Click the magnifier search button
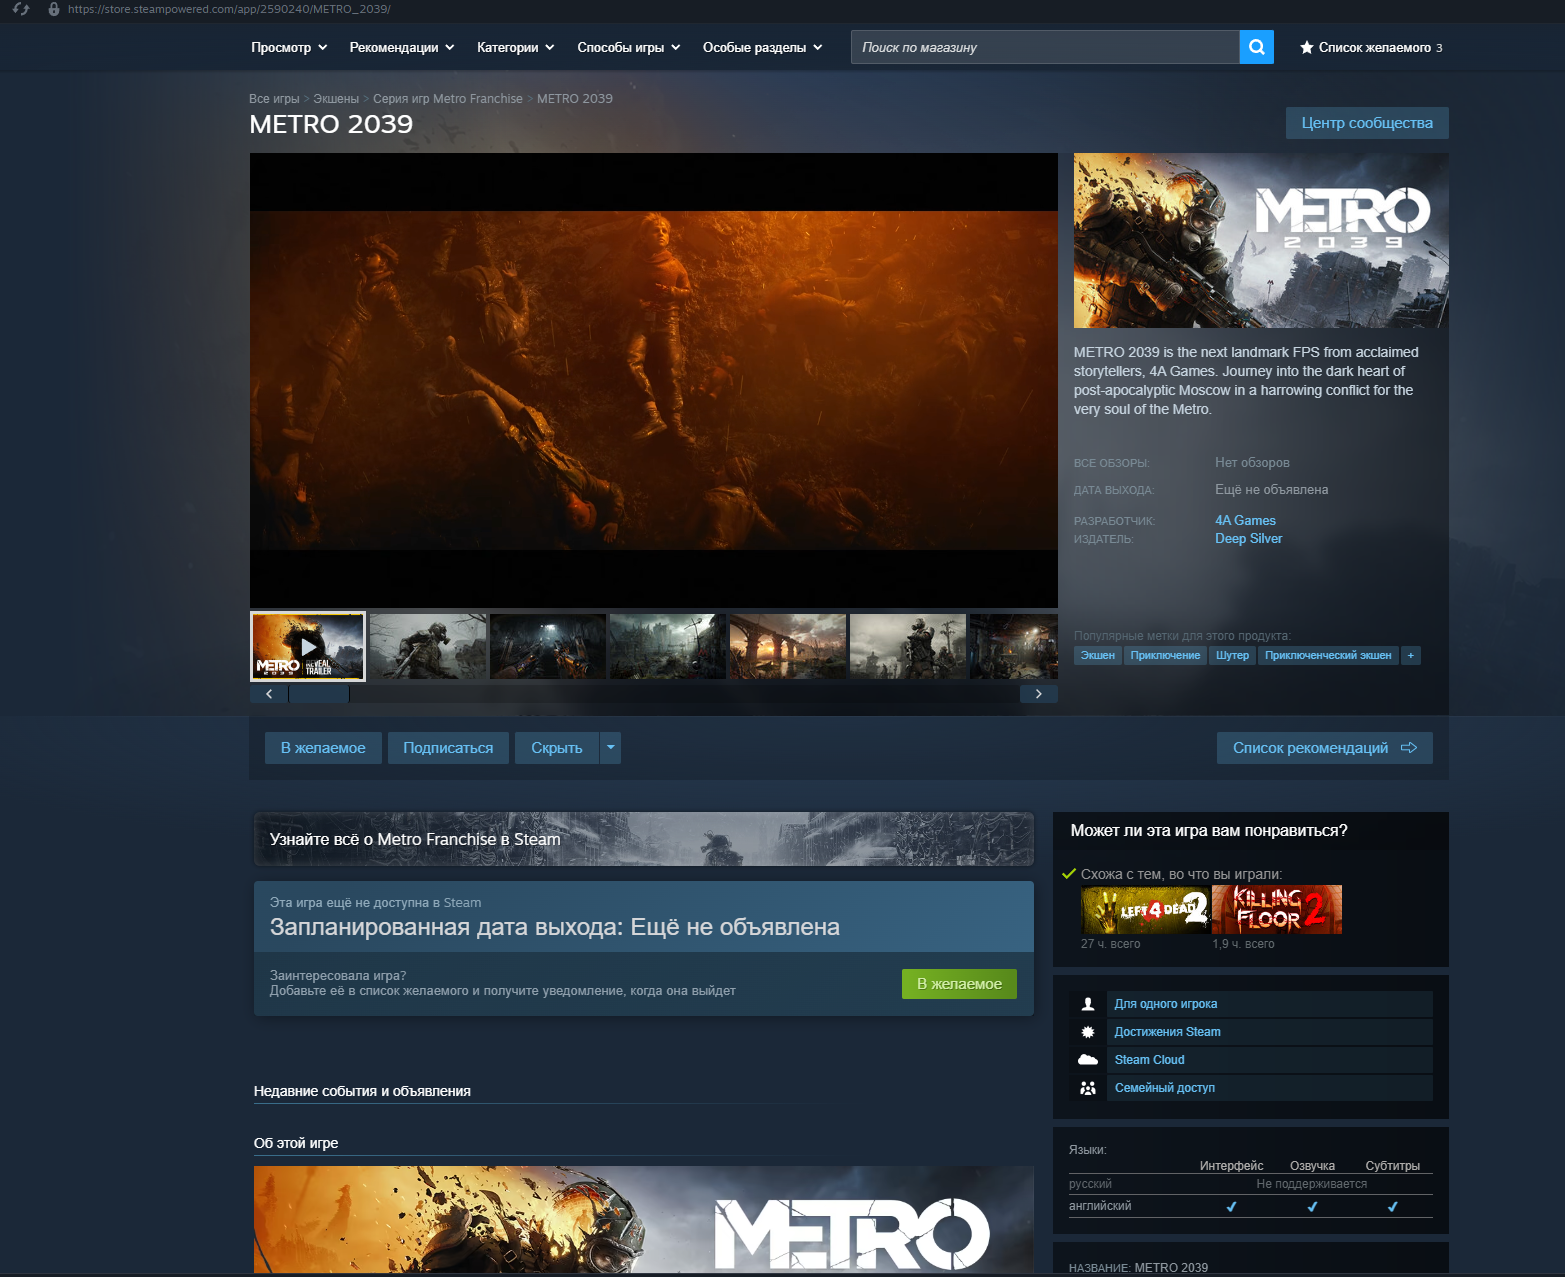Image resolution: width=1565 pixels, height=1277 pixels. [1256, 47]
